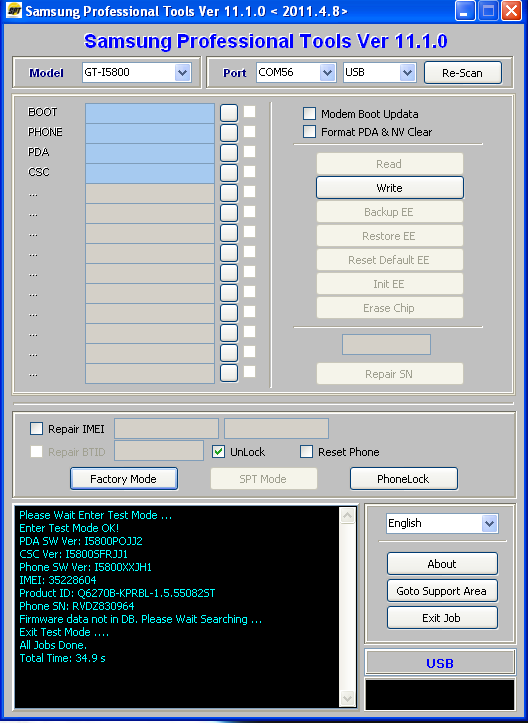Screen dimensions: 529x724
Task: Click the Re-Scan button
Action: pos(463,73)
